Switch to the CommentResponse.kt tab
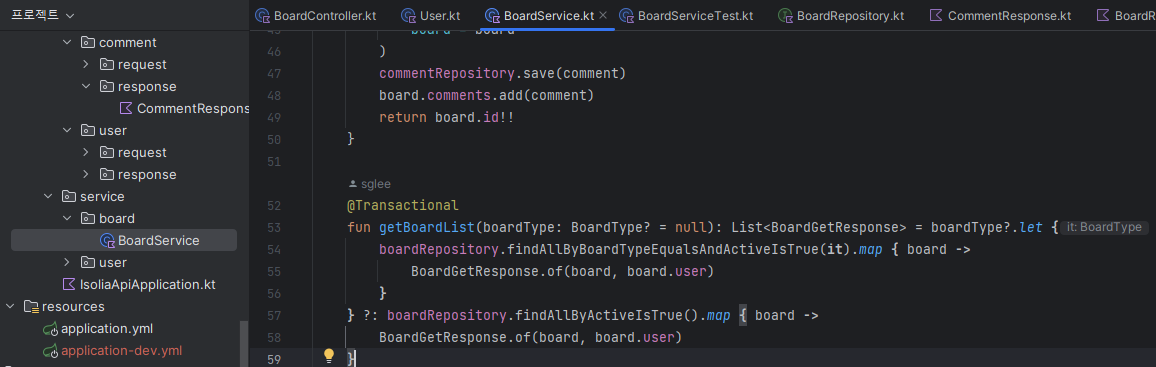1156x367 pixels. (x=999, y=15)
